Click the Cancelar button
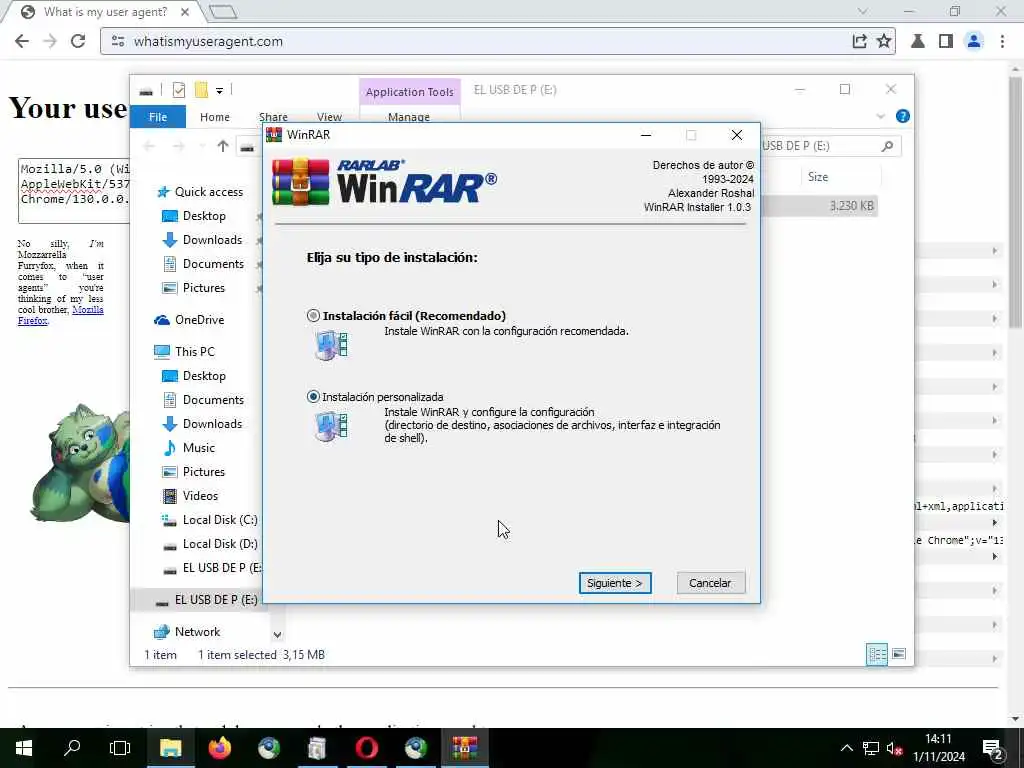Viewport: 1024px width, 768px height. click(x=710, y=583)
